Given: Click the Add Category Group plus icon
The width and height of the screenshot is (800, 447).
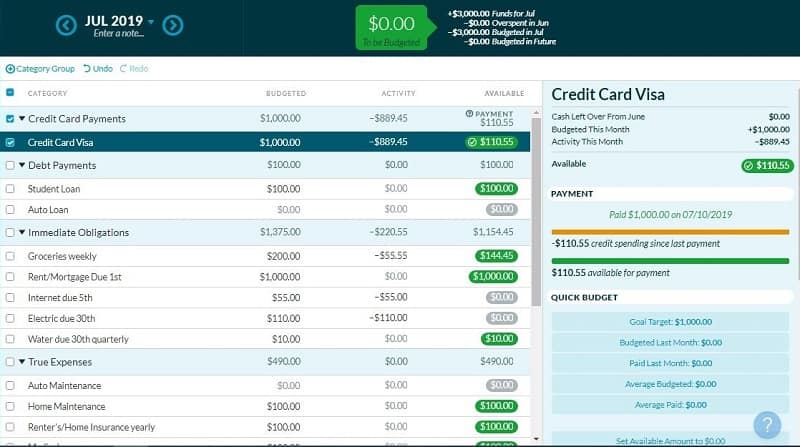Looking at the screenshot, I should (10, 69).
